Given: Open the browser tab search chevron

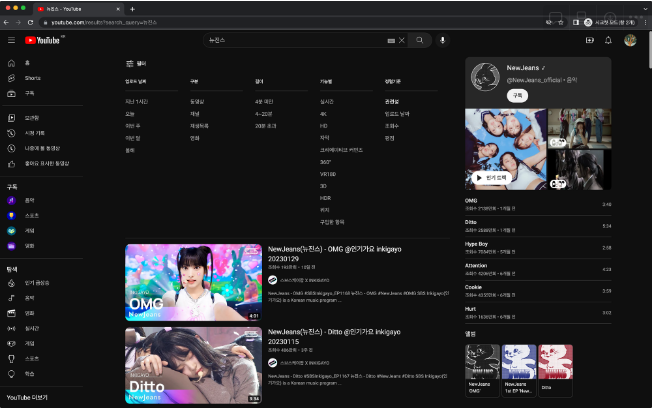Looking at the screenshot, I should (x=645, y=9).
